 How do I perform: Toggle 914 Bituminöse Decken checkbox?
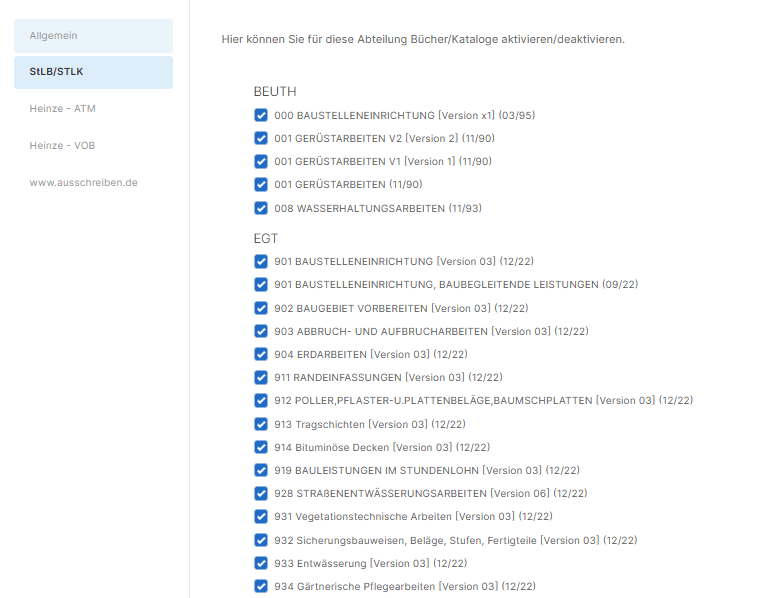[x=261, y=447]
